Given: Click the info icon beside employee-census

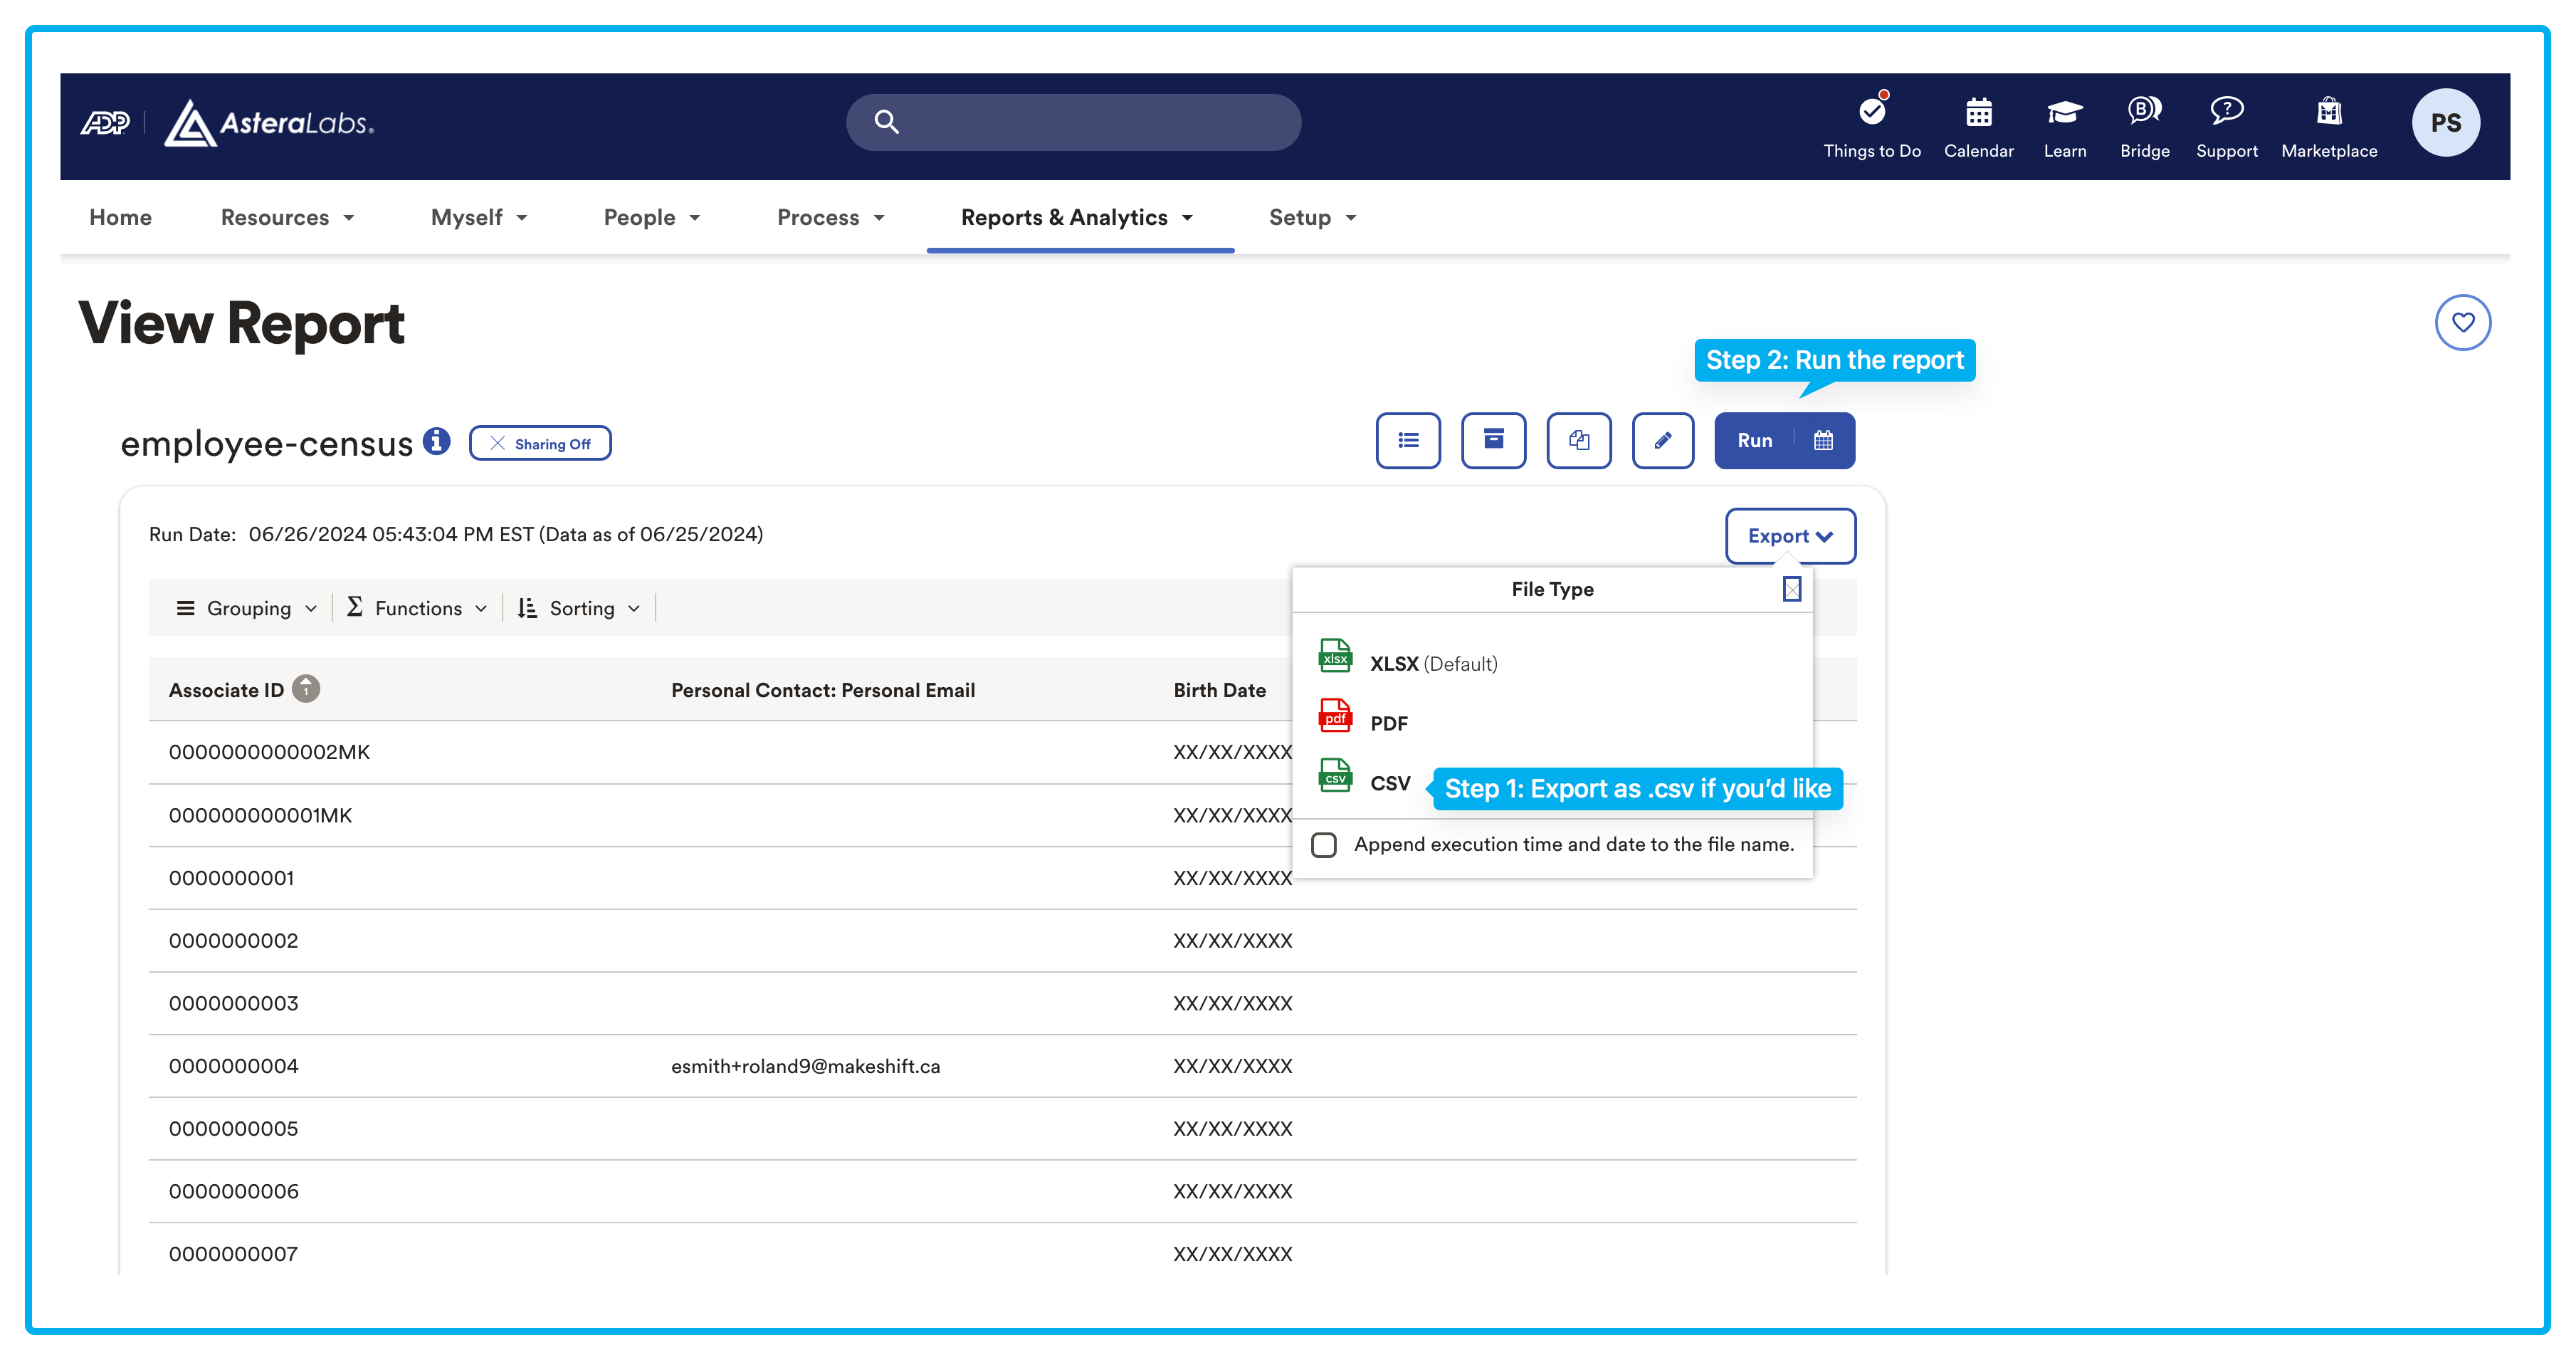Looking at the screenshot, I should (436, 441).
